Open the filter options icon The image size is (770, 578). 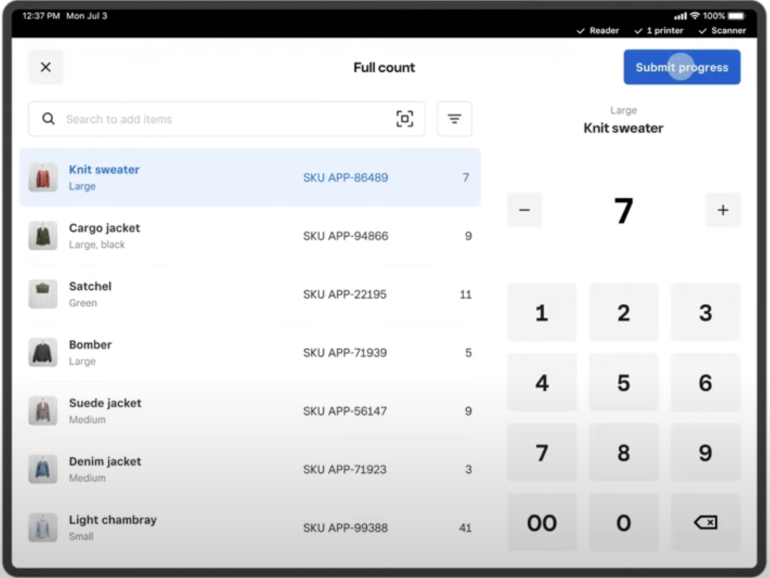(454, 119)
